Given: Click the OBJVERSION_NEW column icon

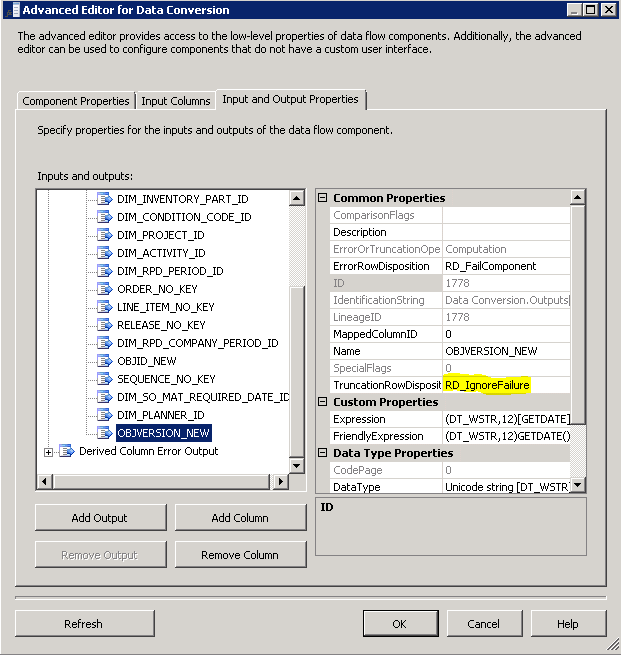Looking at the screenshot, I should tap(105, 433).
